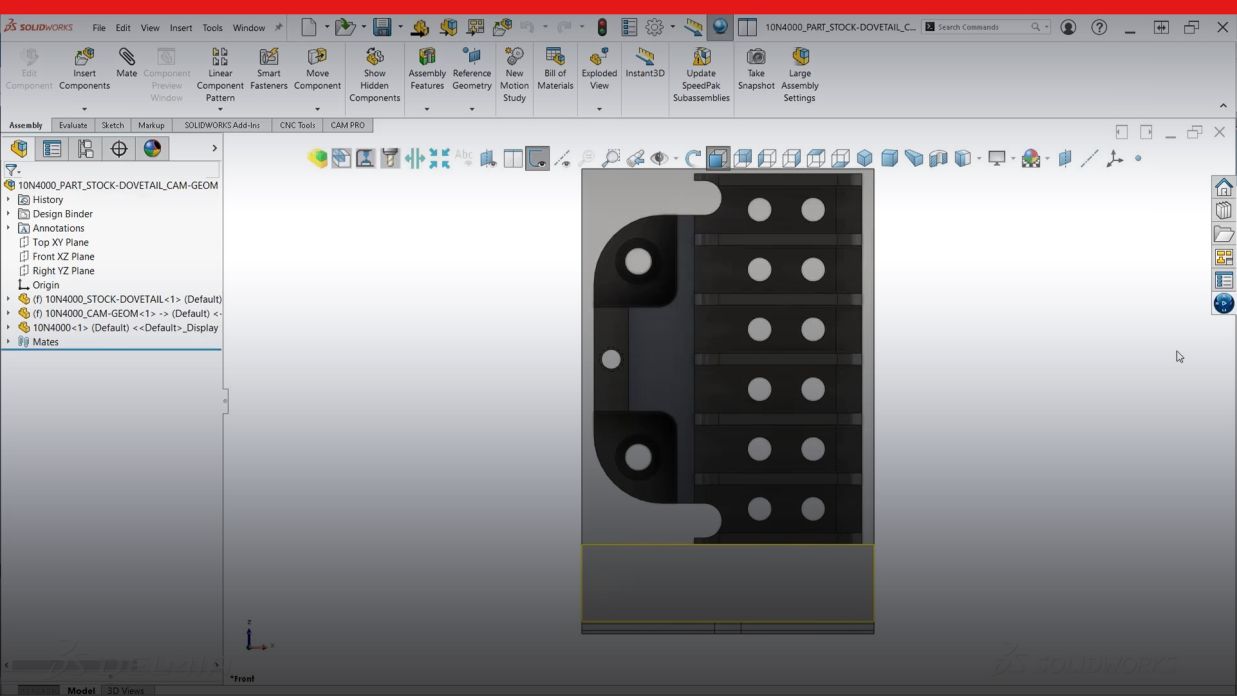Open the Tools menu
1237x696 pixels.
[x=212, y=28]
